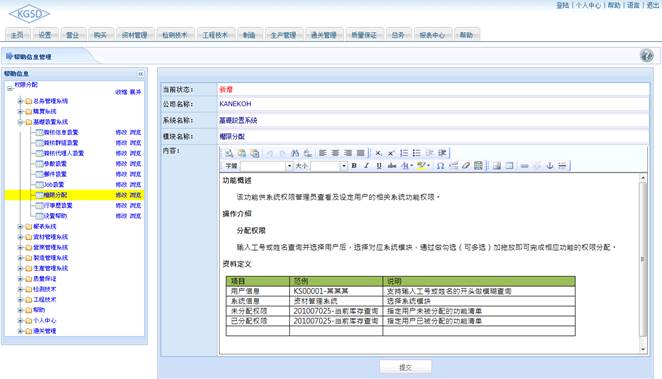Switch to the 报表中心 tab
The height and width of the screenshot is (379, 662).
(x=432, y=35)
